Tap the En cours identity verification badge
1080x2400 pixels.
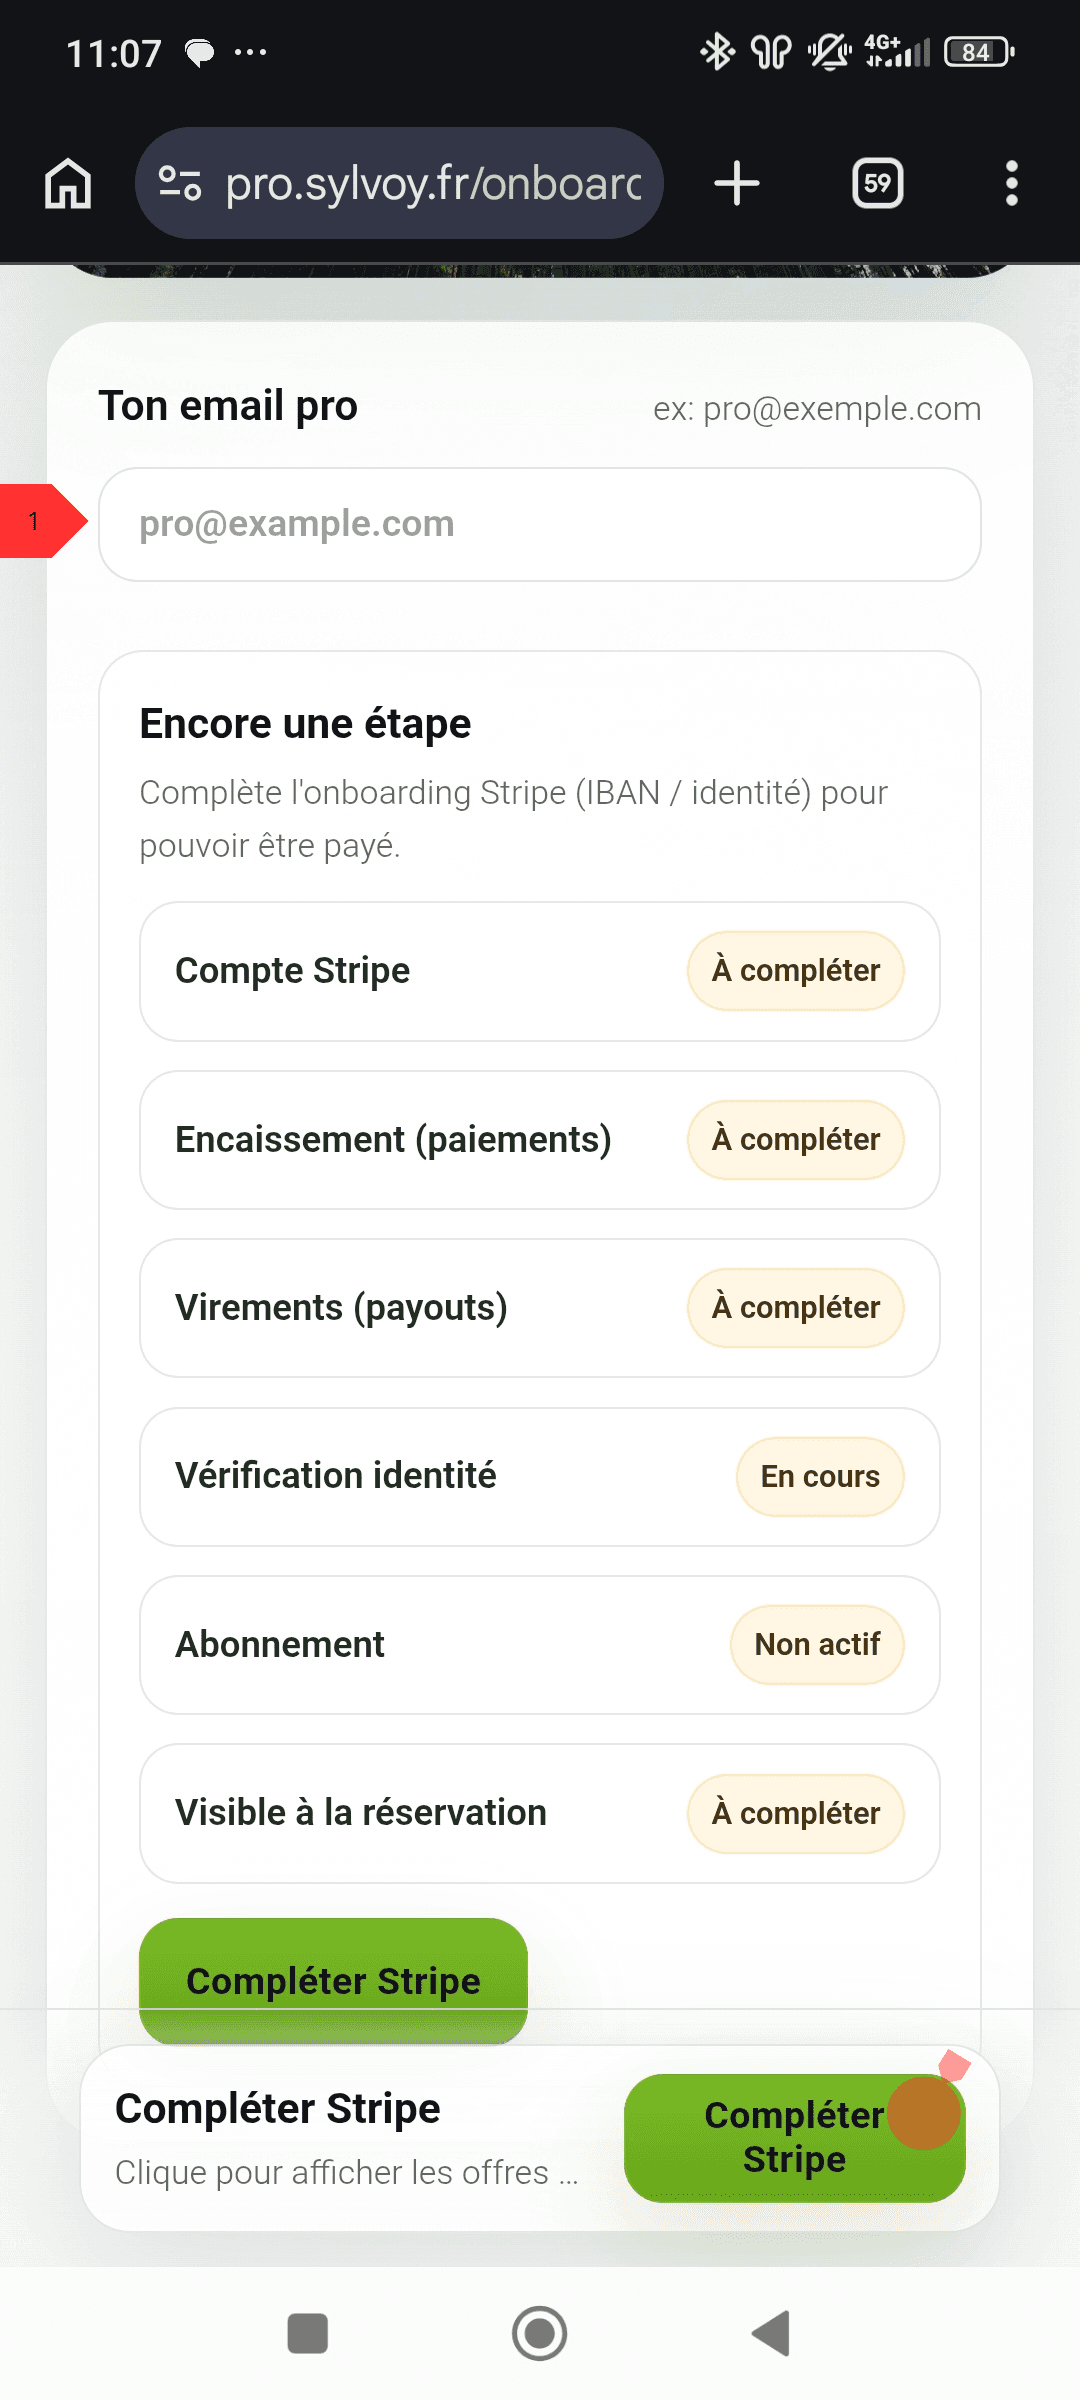(820, 1477)
